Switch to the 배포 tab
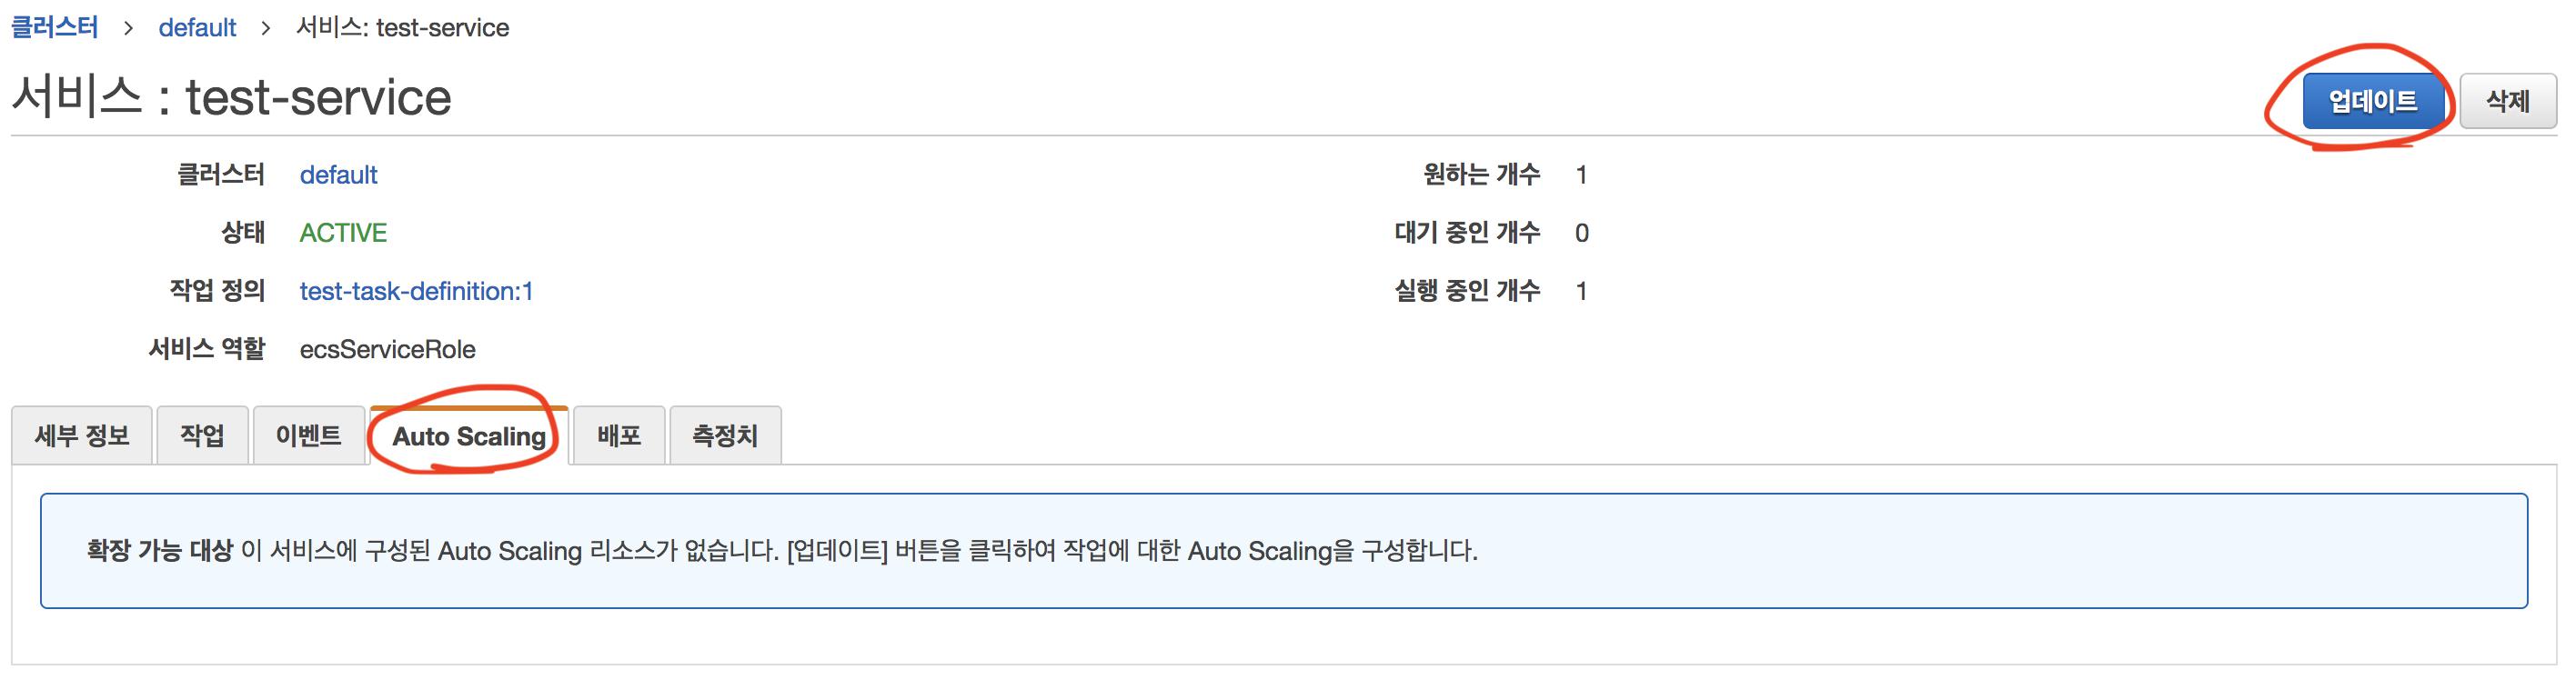2576x680 pixels. (x=619, y=436)
